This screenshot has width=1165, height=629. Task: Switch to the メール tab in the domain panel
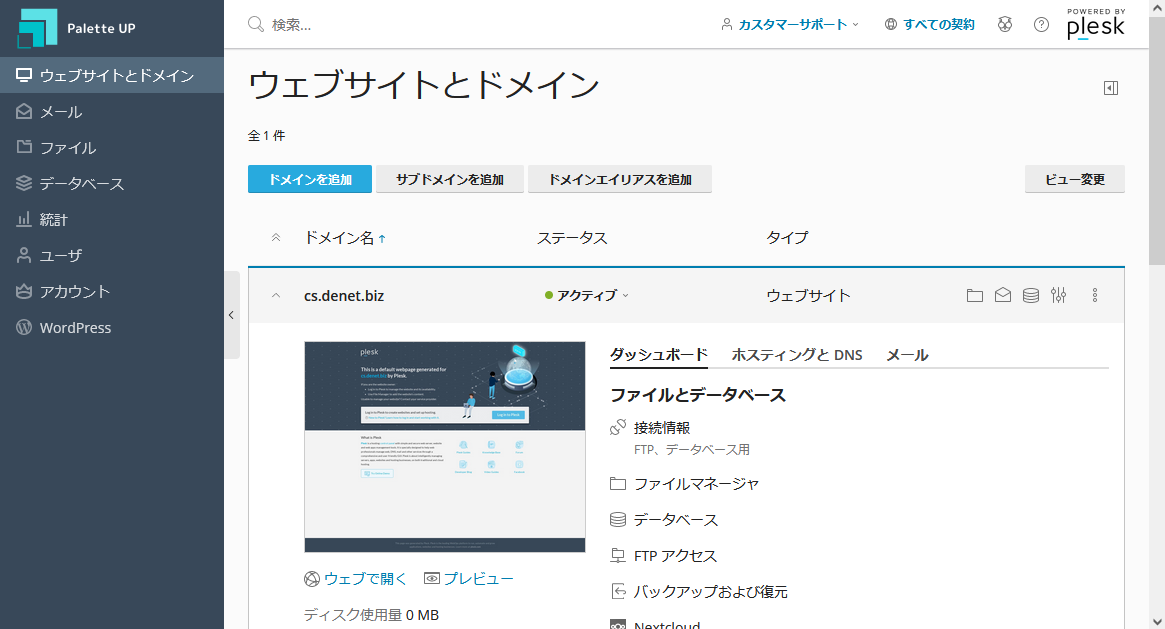(x=906, y=355)
